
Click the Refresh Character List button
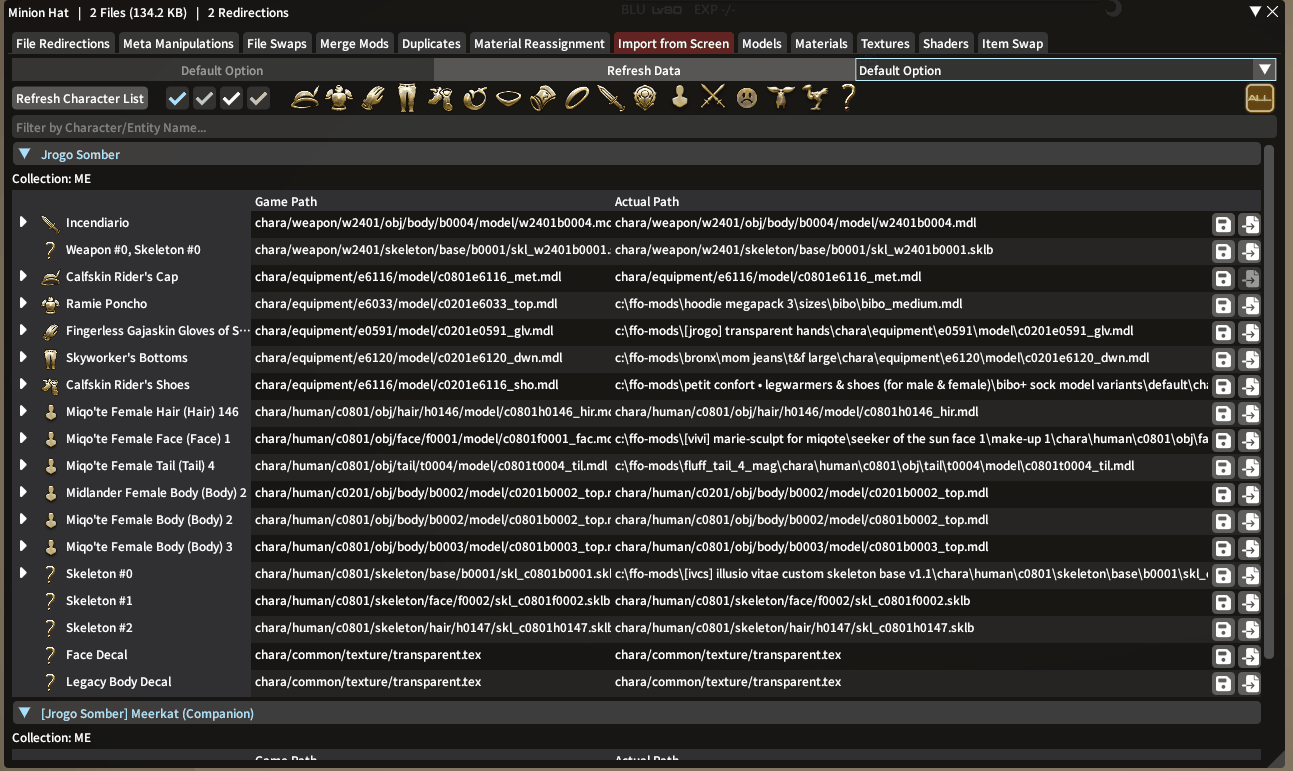pyautogui.click(x=80, y=98)
